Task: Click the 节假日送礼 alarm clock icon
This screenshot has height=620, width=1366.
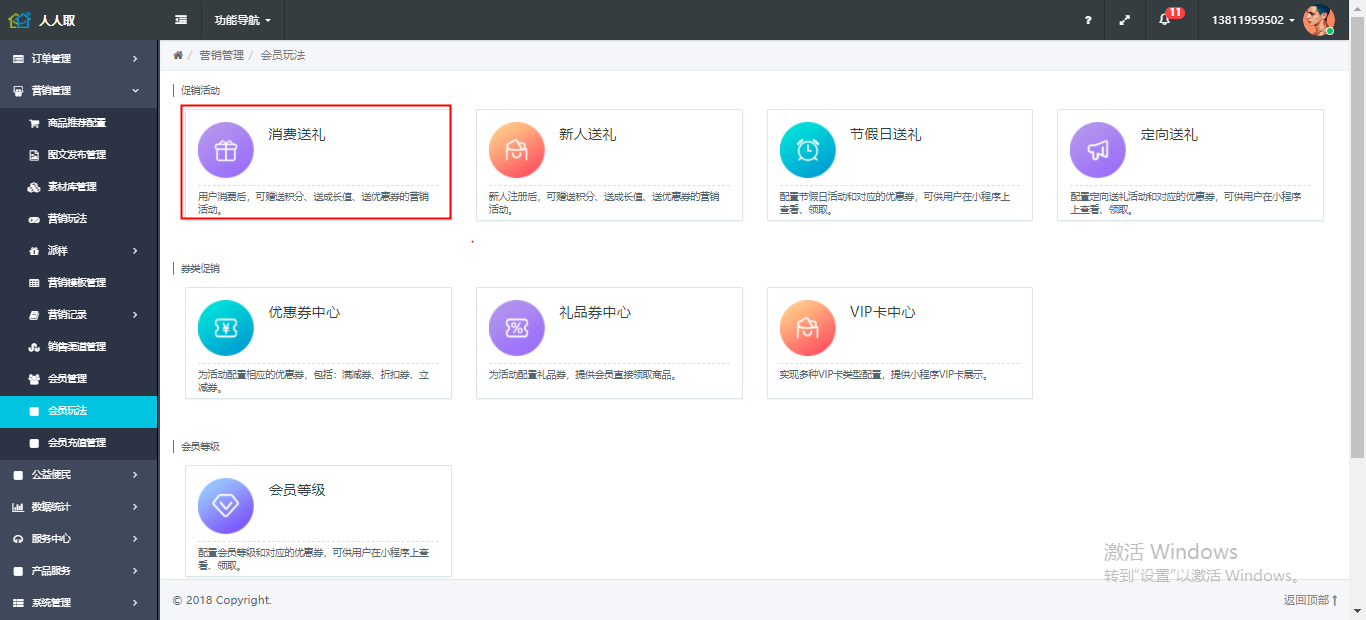Action: click(x=808, y=150)
